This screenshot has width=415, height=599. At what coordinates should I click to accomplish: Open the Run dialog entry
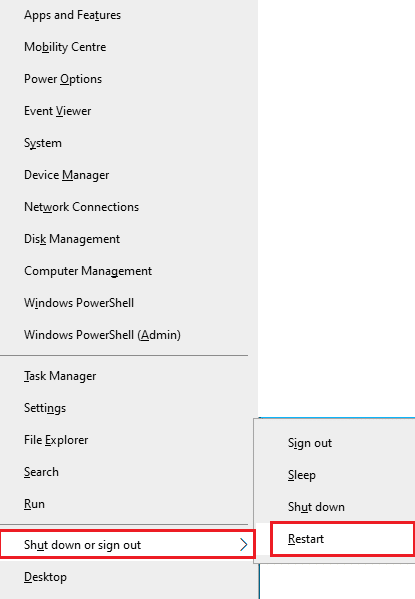pyautogui.click(x=128, y=504)
